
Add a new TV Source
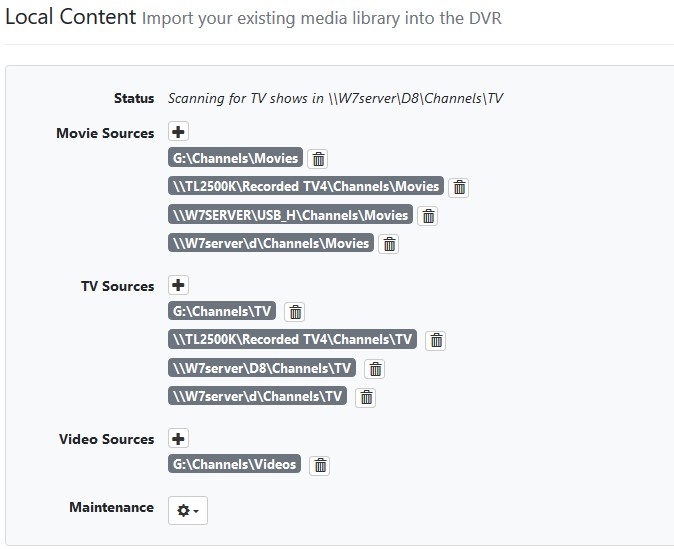pyautogui.click(x=178, y=285)
